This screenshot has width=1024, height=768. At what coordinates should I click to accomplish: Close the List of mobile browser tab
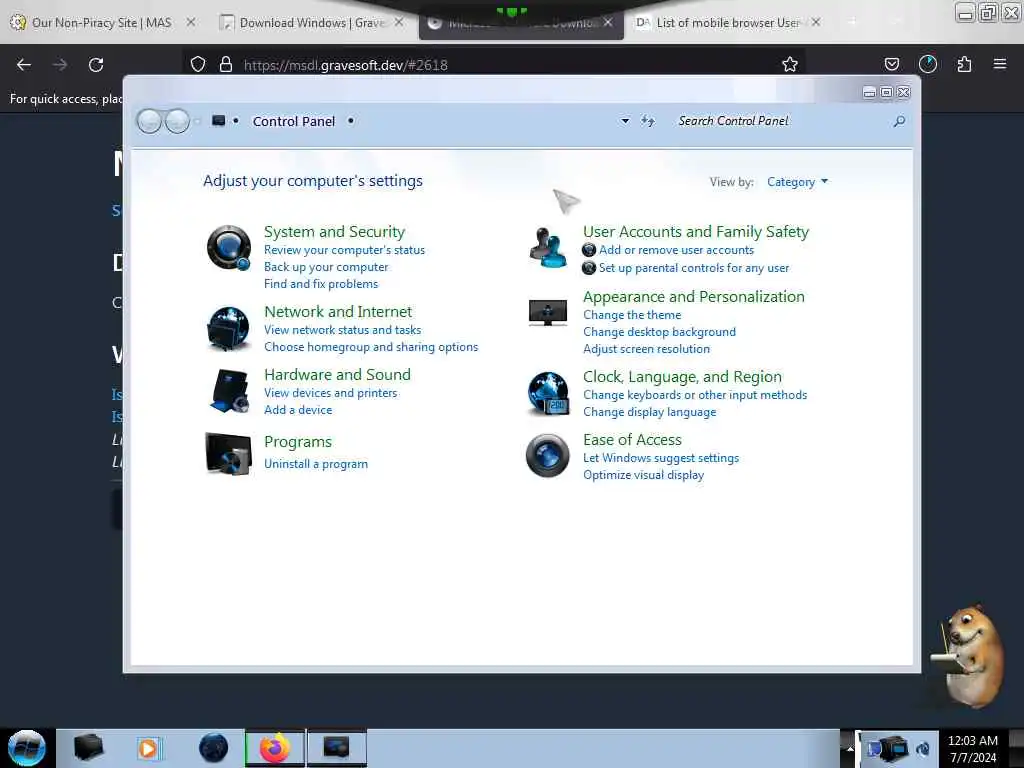pos(816,22)
